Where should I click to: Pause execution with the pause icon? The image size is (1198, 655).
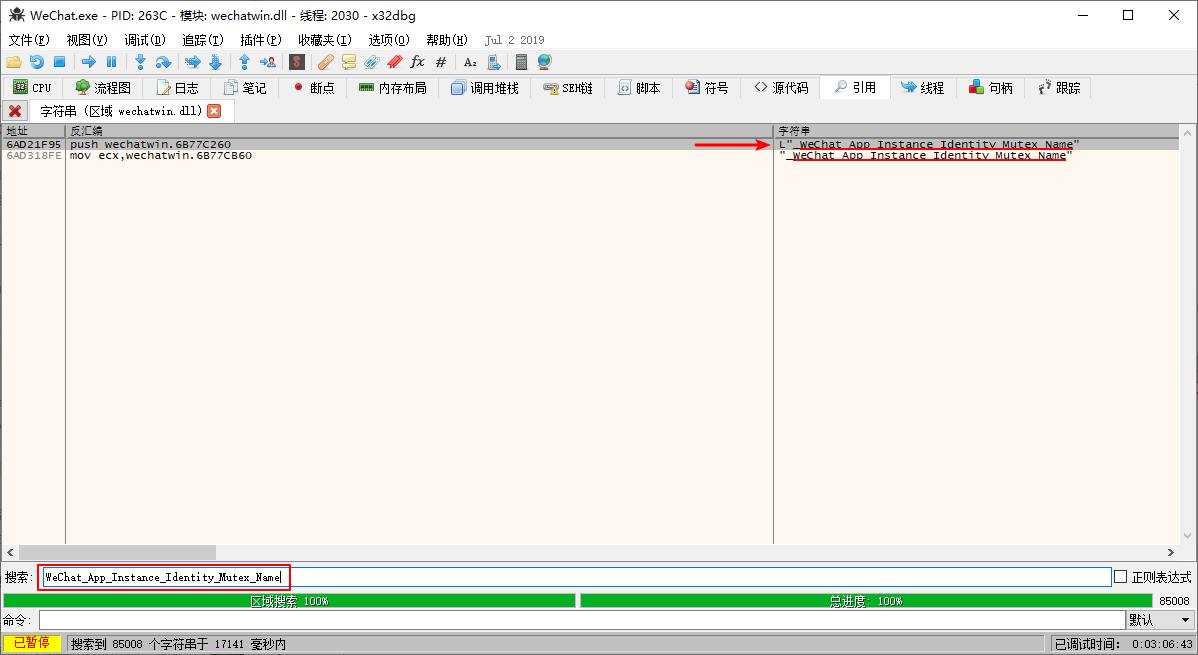click(111, 62)
